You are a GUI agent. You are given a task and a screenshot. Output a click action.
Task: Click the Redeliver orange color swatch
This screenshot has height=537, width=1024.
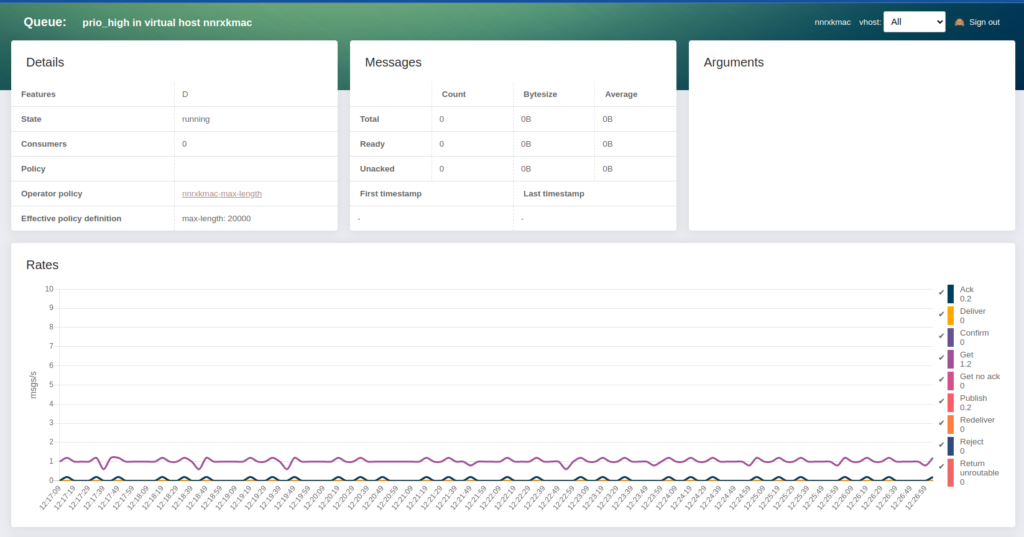[x=950, y=425]
